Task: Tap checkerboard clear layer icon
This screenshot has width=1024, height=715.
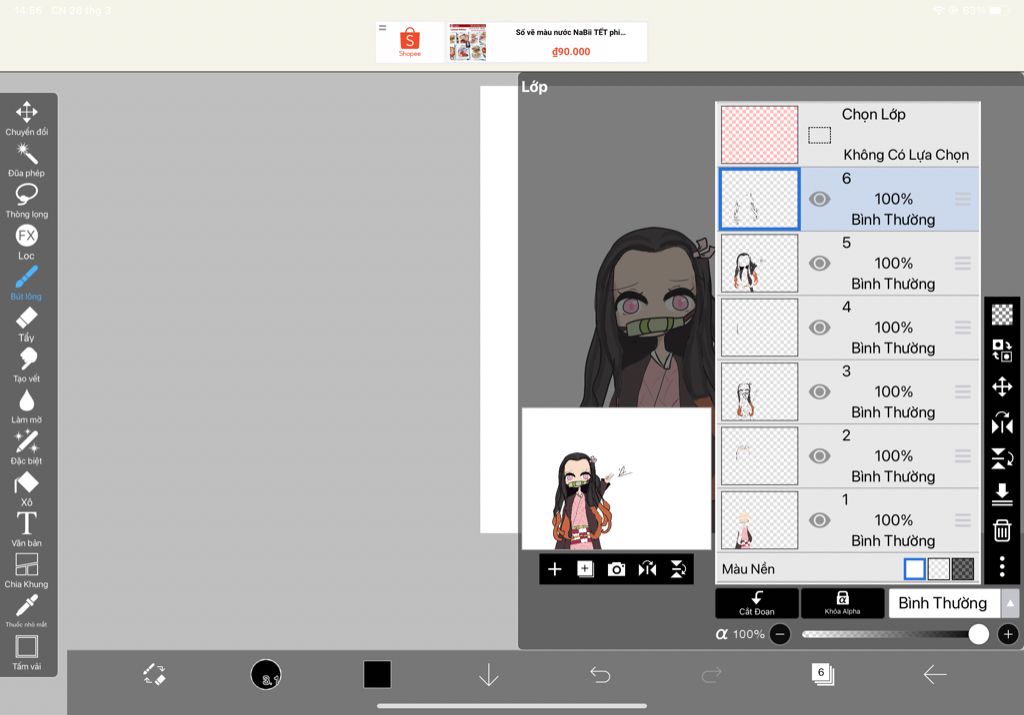Action: pos(1002,314)
